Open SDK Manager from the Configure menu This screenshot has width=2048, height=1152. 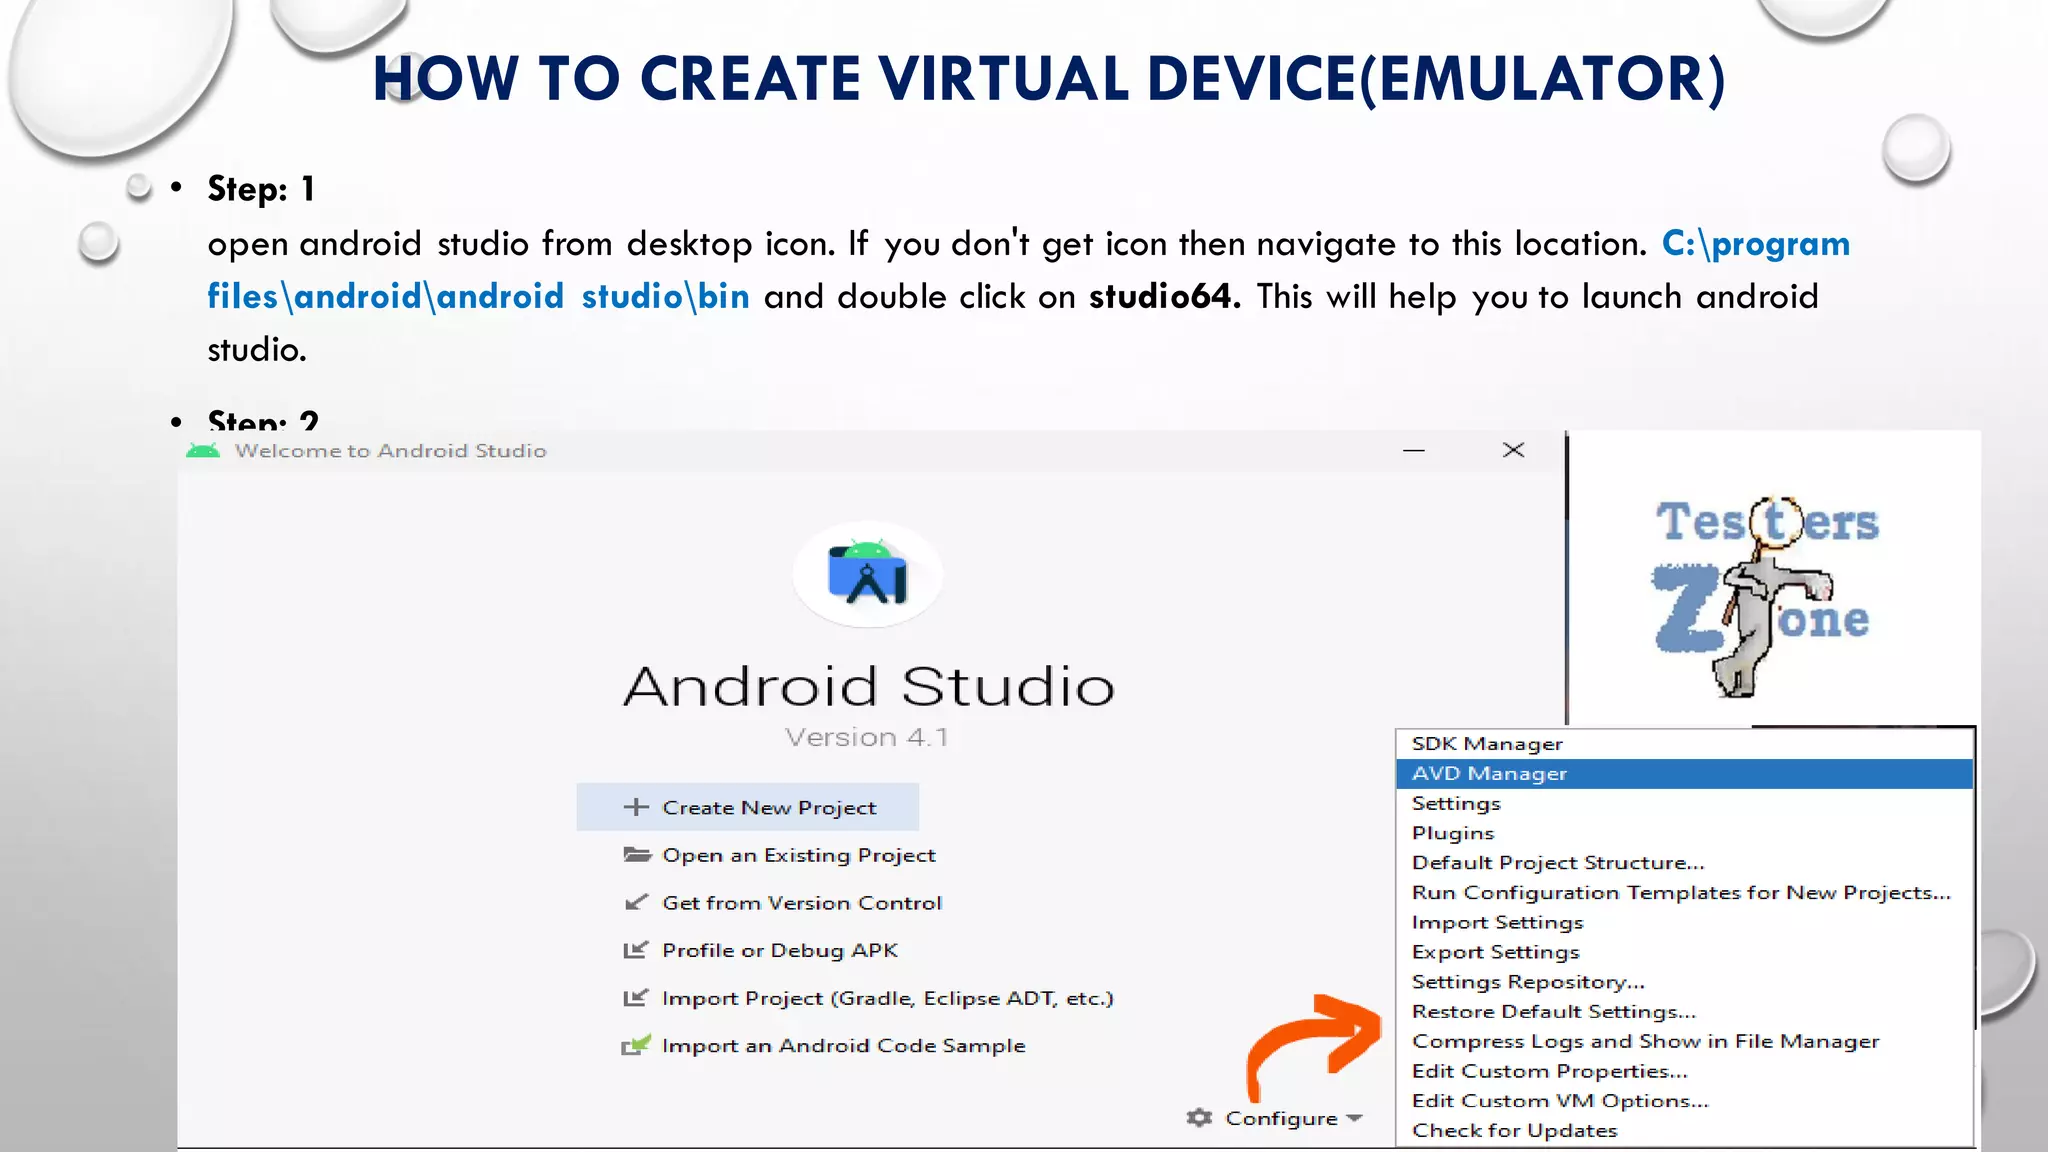click(x=1685, y=744)
